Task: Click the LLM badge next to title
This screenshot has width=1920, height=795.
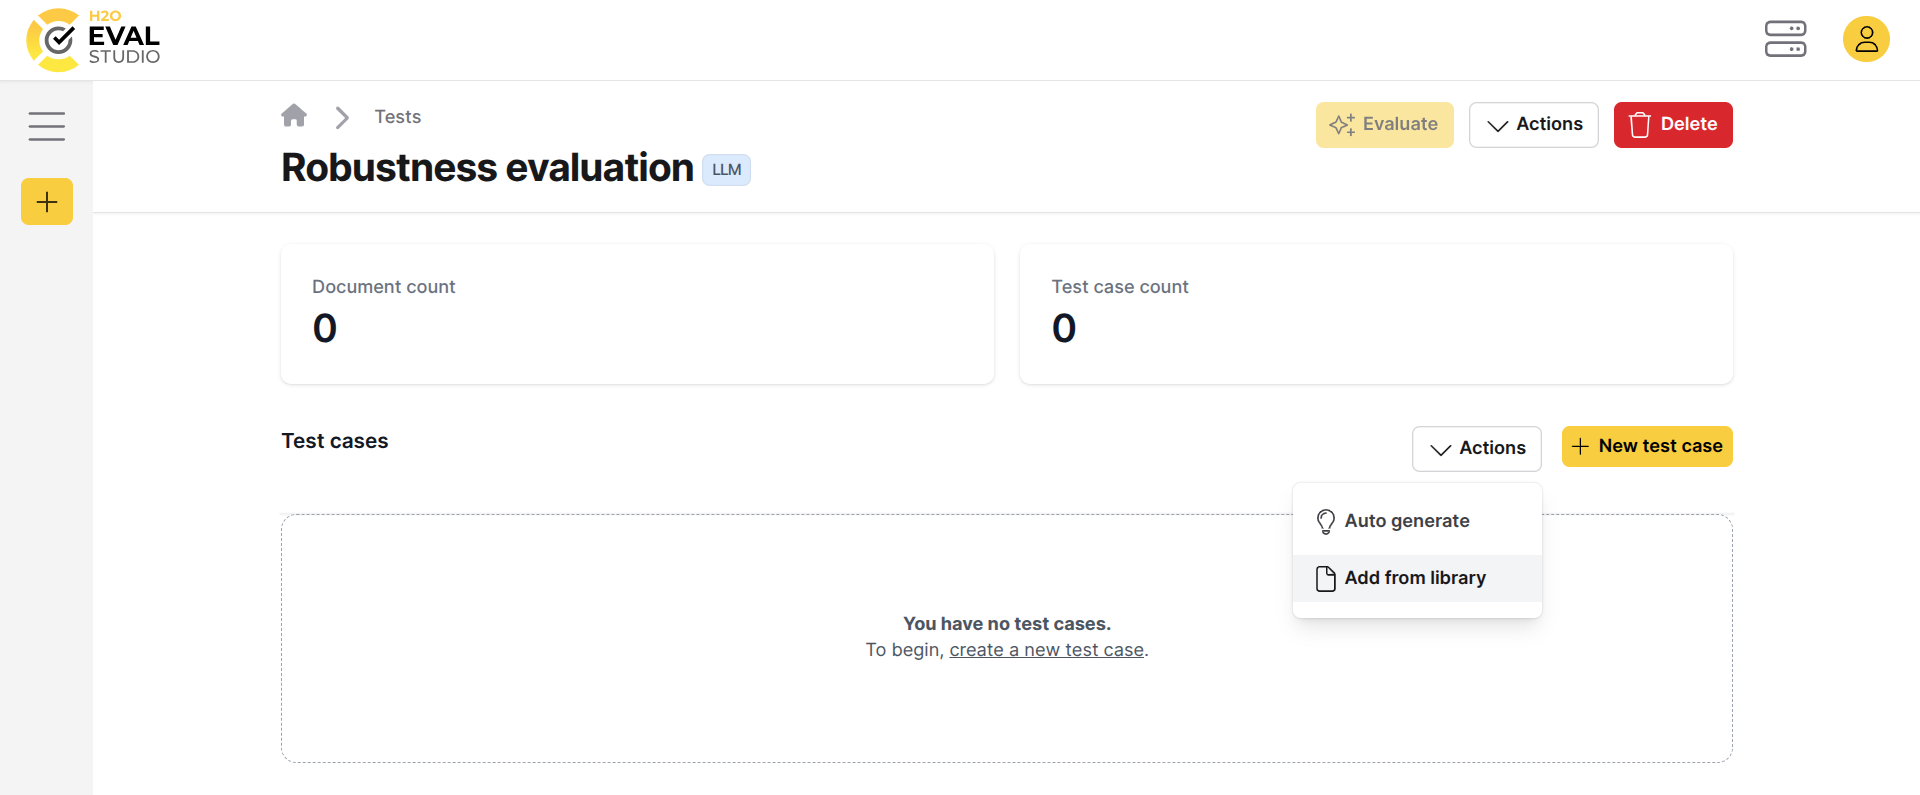Action: pyautogui.click(x=726, y=169)
